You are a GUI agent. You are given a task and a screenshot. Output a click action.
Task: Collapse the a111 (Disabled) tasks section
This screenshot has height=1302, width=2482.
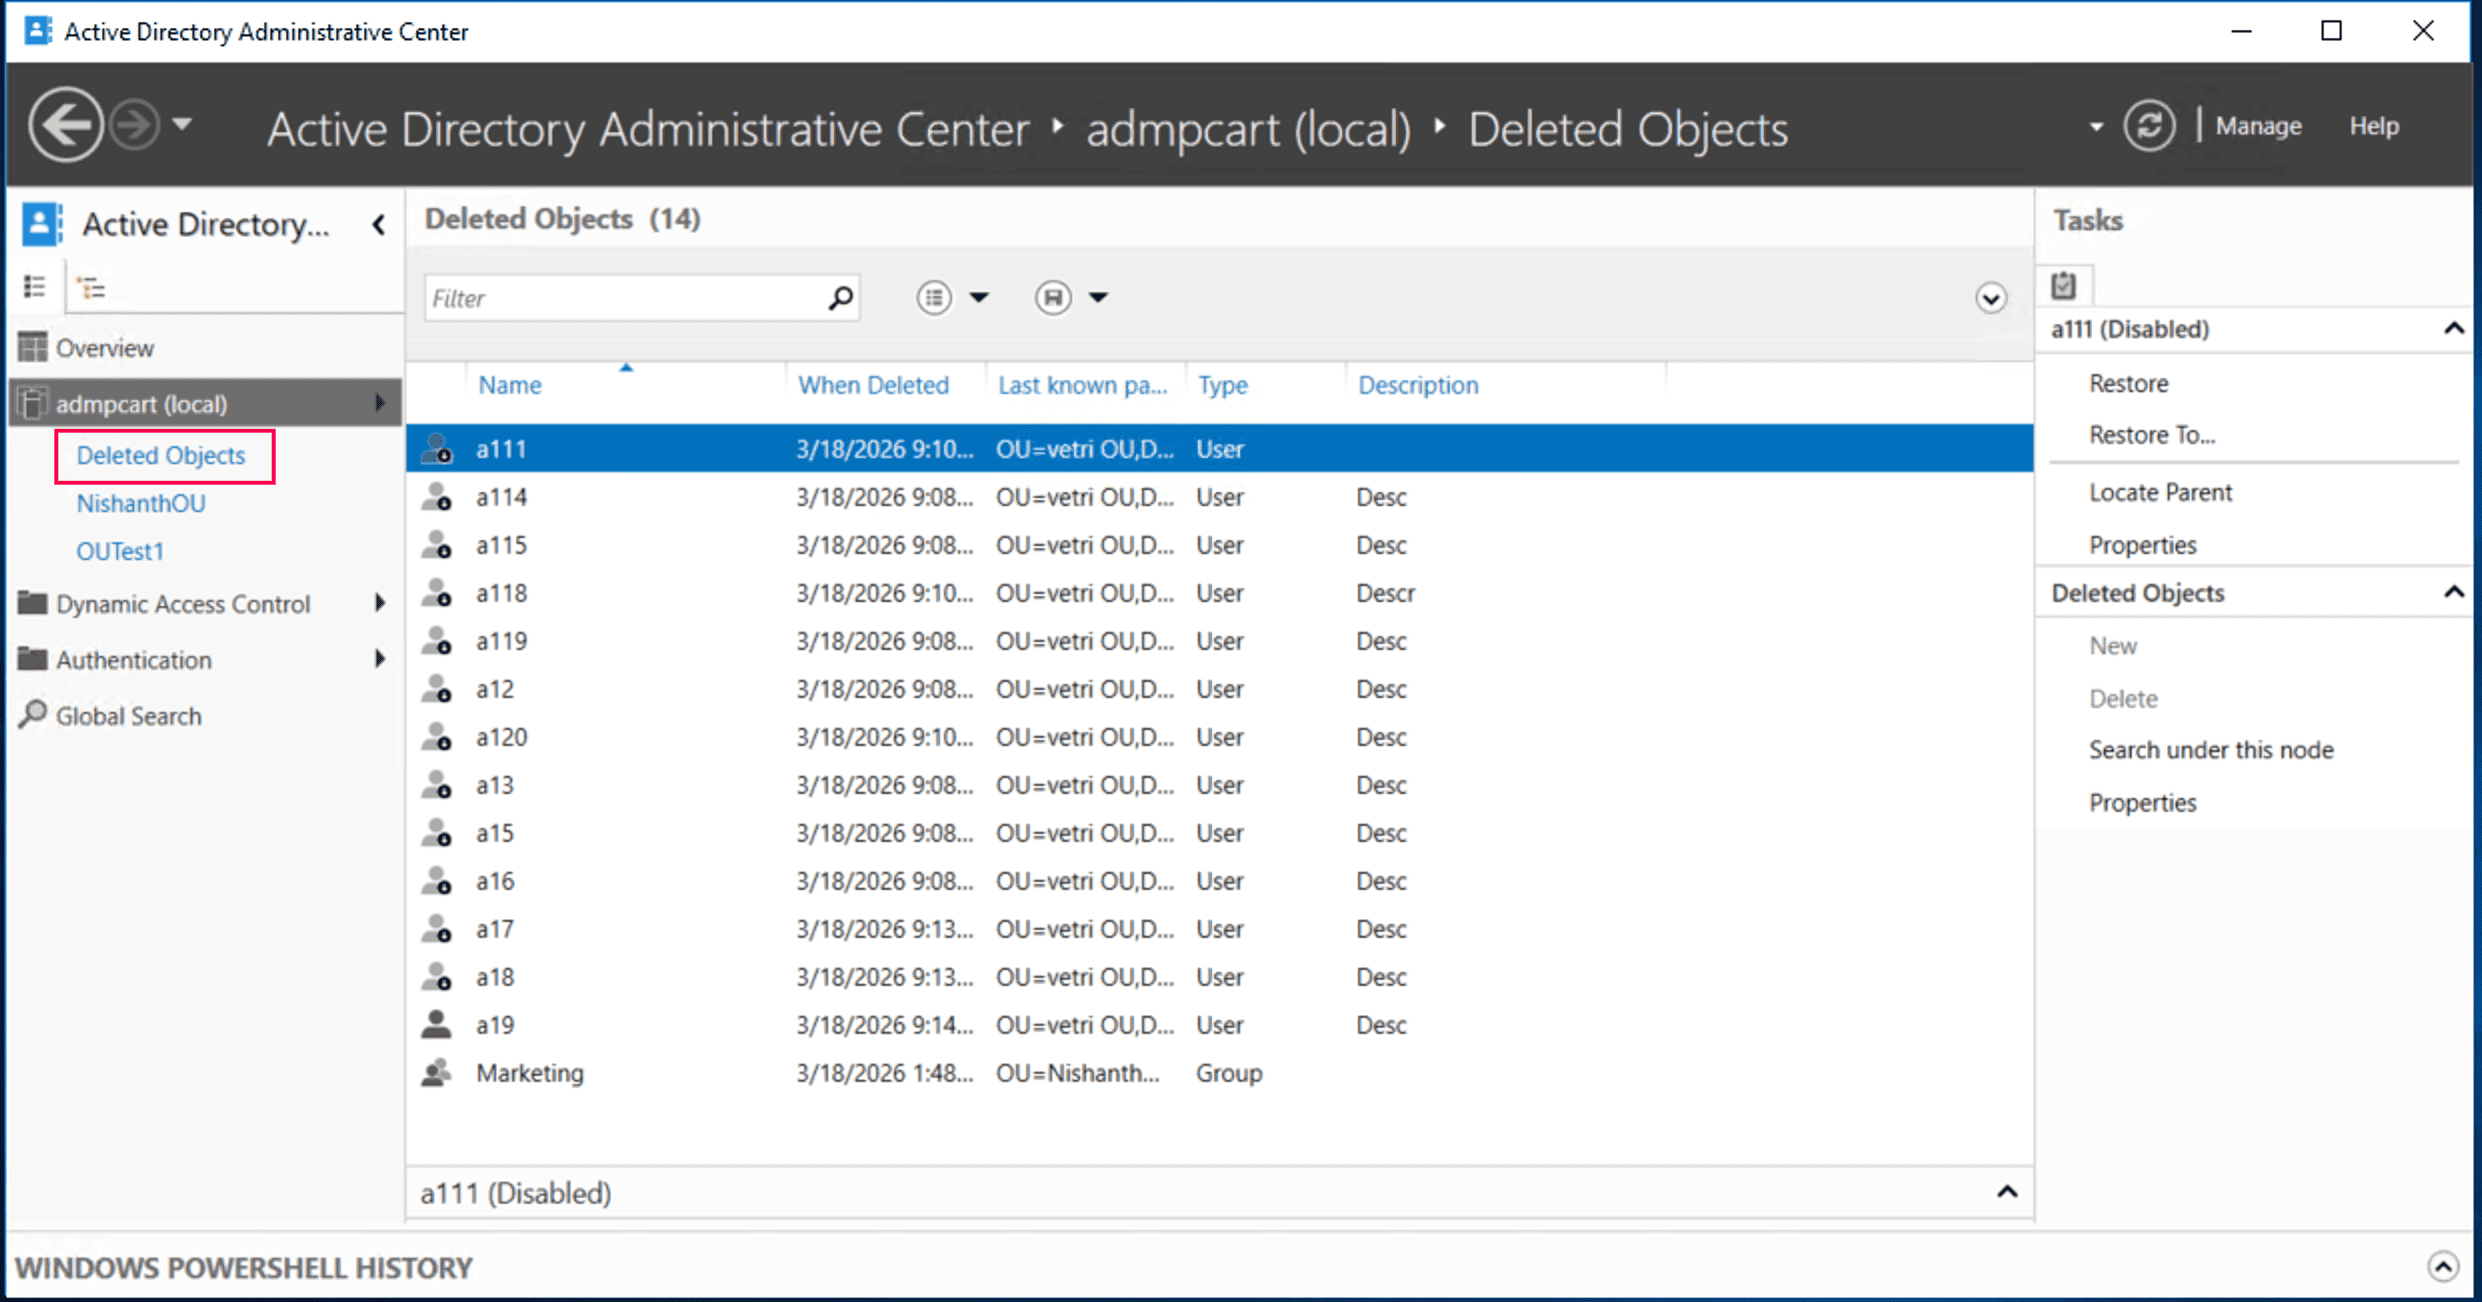2453,328
